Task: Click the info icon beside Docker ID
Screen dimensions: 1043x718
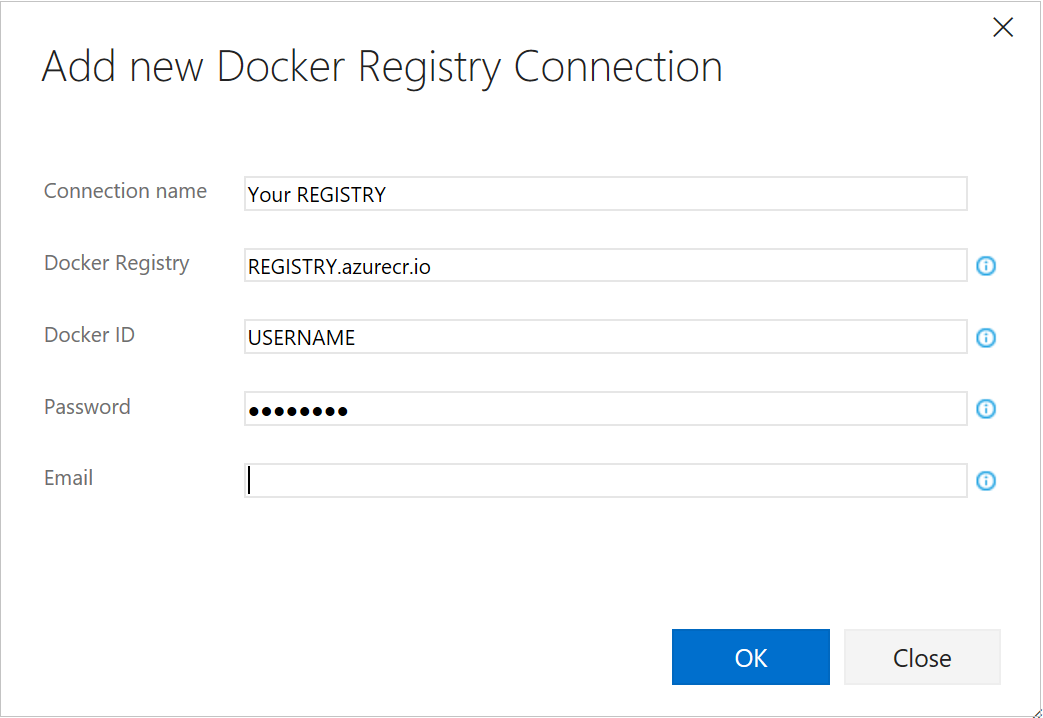Action: (986, 338)
